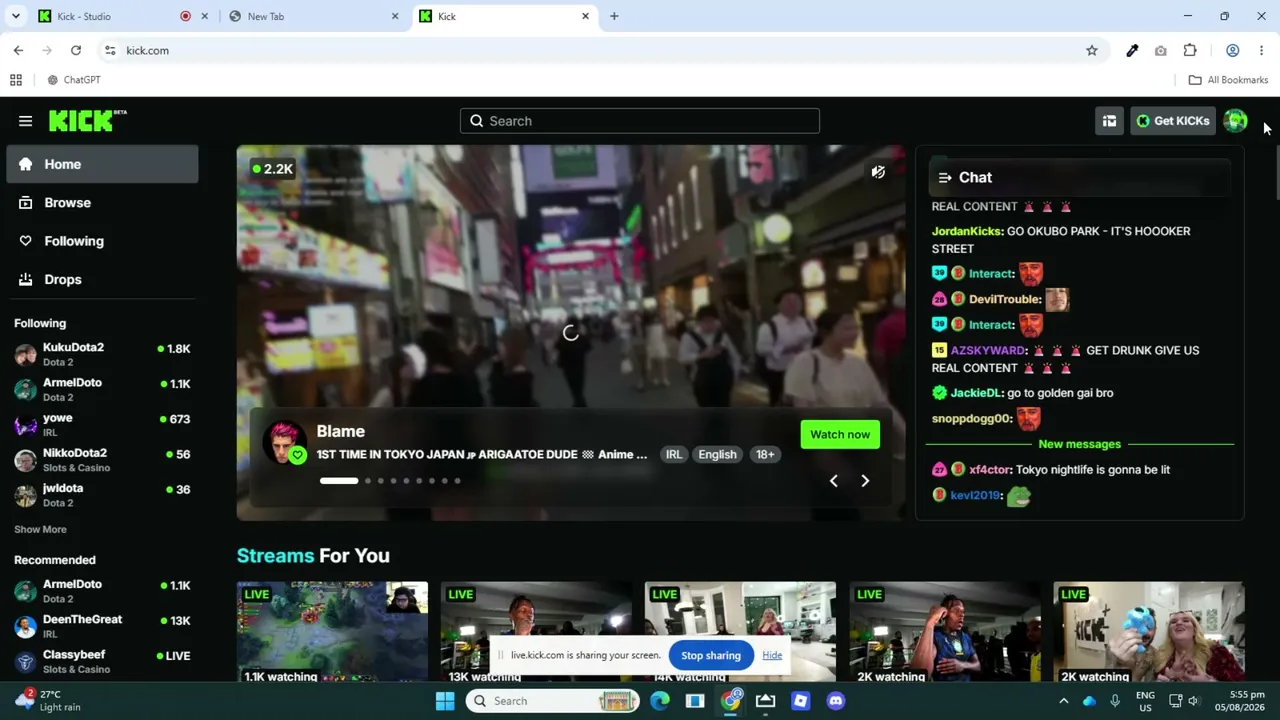The height and width of the screenshot is (720, 1280).
Task: Click the Get KICKs button
Action: pos(1173,121)
